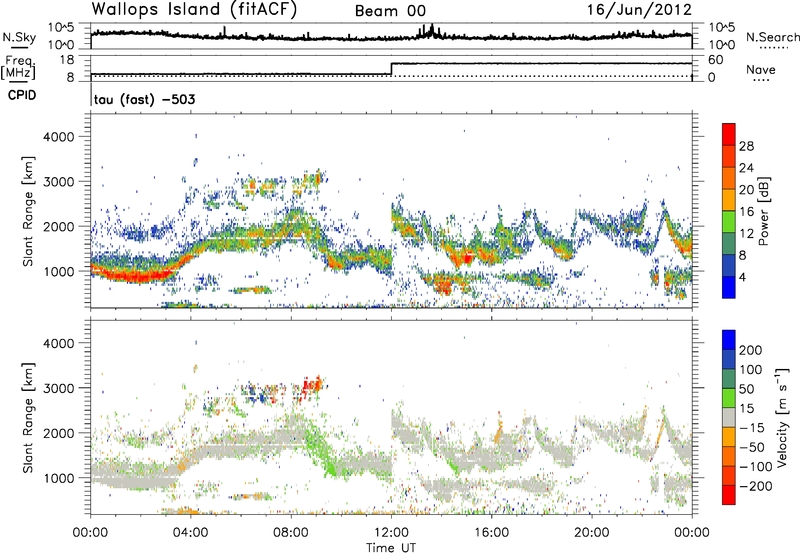This screenshot has height=554, width=800.
Task: Click the 'N.Sky' legend label
Action: pos(19,37)
